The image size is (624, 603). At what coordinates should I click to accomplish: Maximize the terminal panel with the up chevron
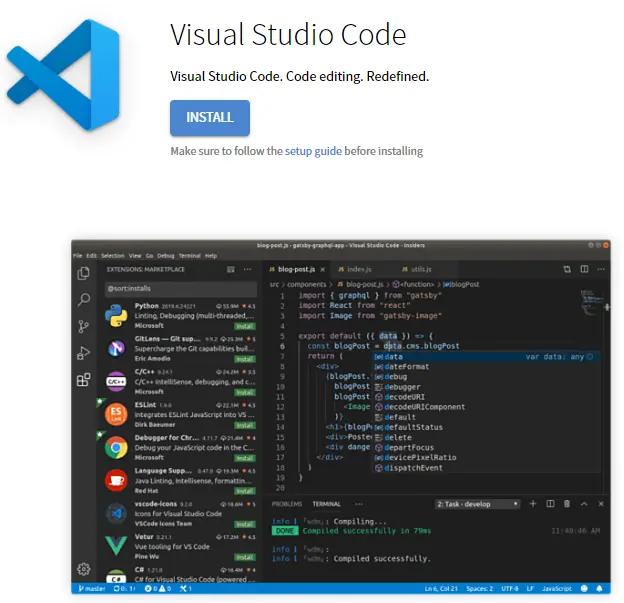click(584, 504)
